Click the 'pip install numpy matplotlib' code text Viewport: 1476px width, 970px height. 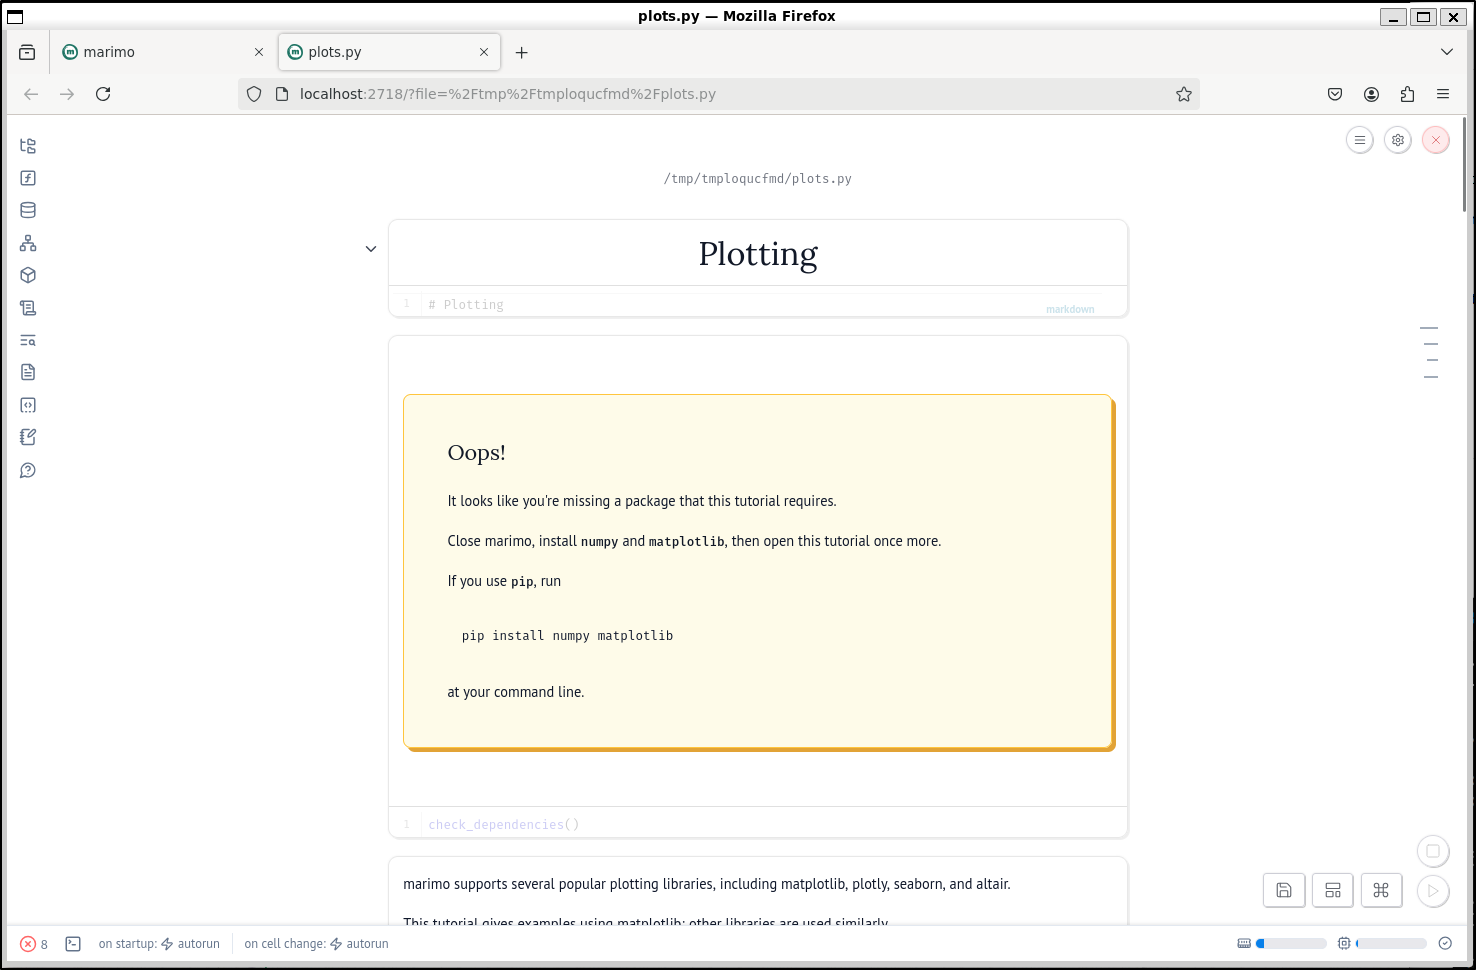567,636
